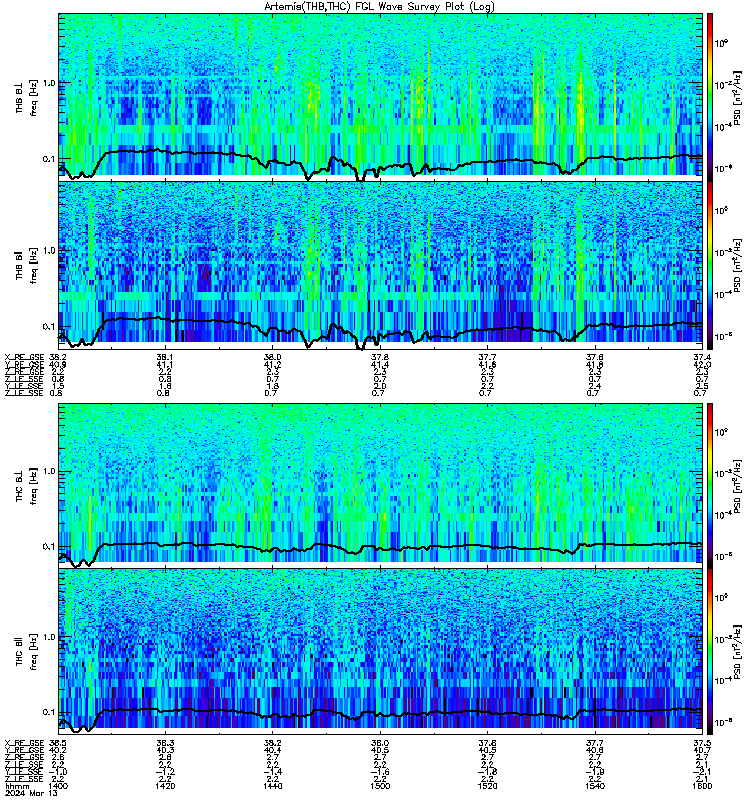Click the THC X_RE_GSE value '37.5'
Screen dimensions: 750x800
(702, 743)
